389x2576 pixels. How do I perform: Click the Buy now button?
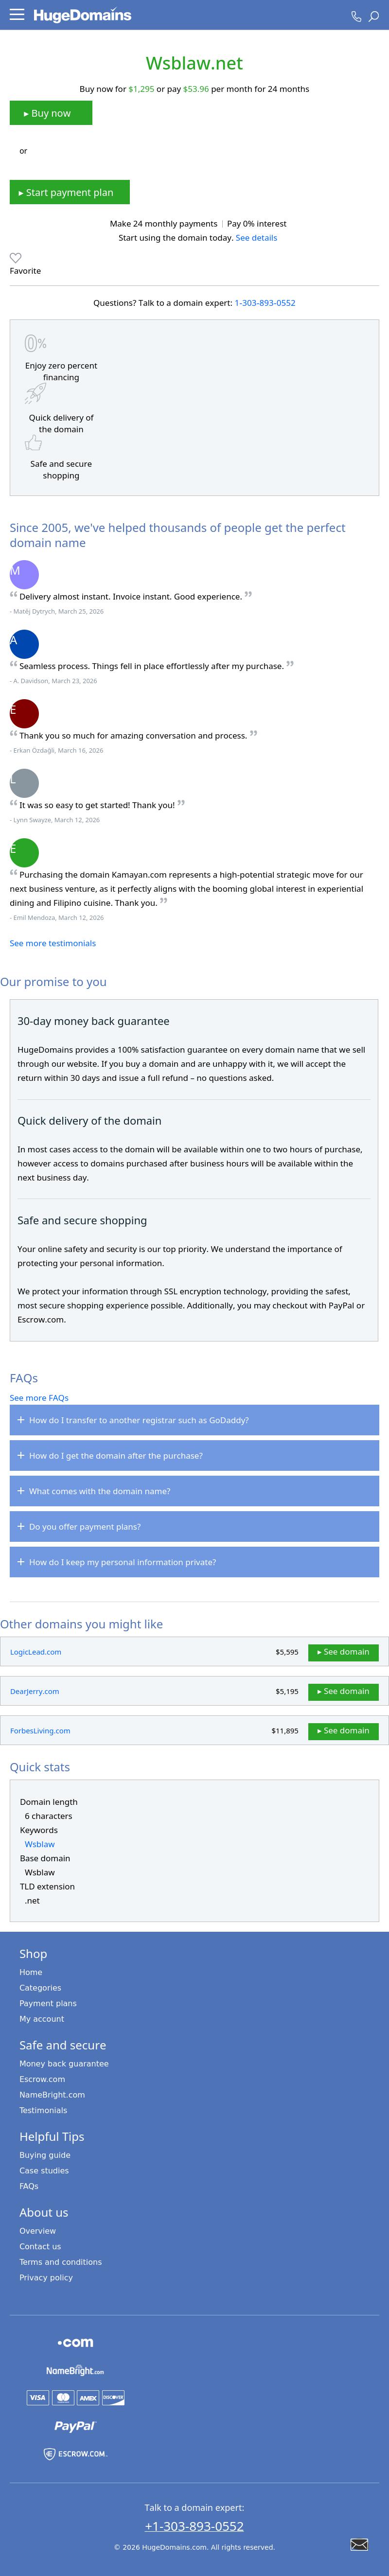click(x=51, y=113)
